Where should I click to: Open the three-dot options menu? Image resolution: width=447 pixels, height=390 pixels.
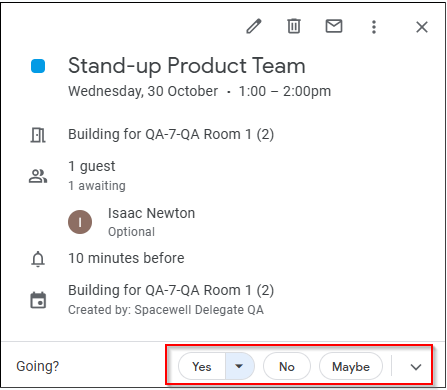(374, 27)
